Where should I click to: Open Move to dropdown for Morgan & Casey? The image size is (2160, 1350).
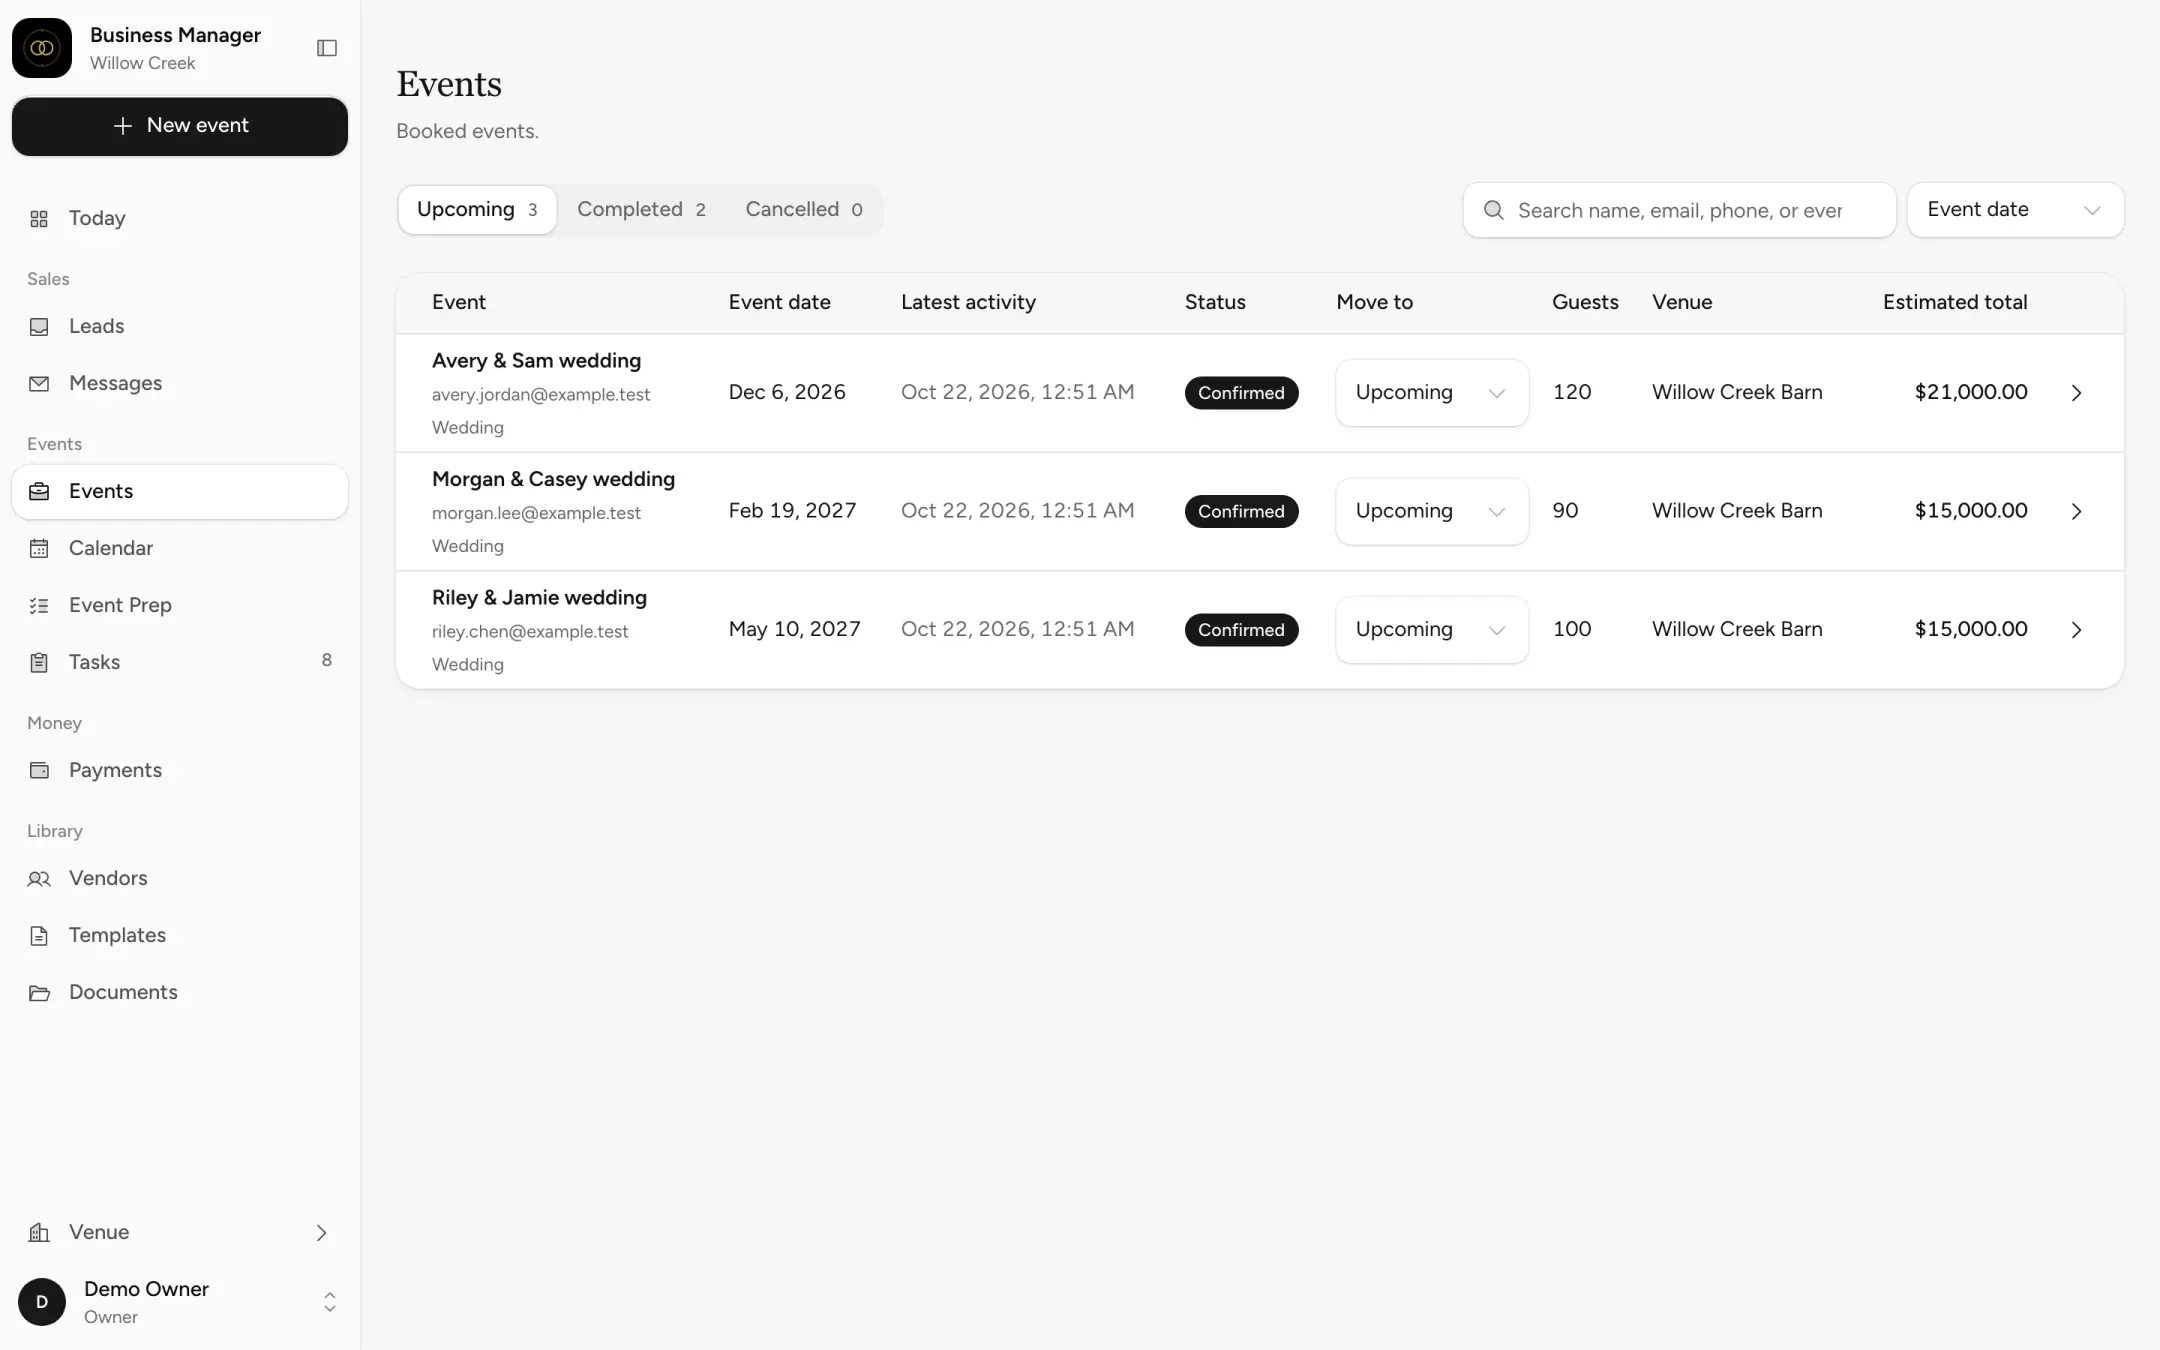point(1432,511)
